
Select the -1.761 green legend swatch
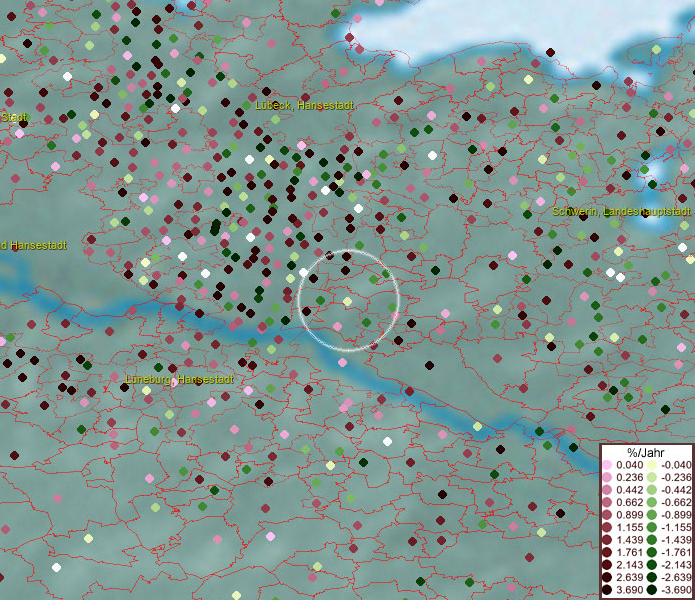pyautogui.click(x=652, y=552)
